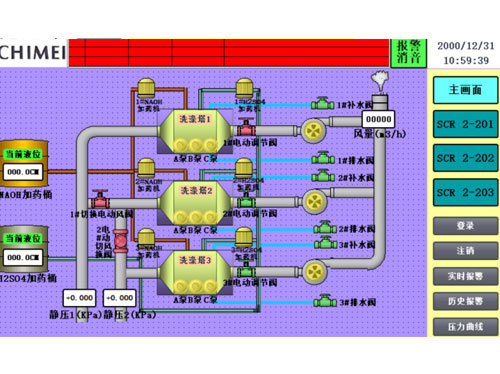The width and height of the screenshot is (500, 374).
Task: Click the NAOH加药桶 liquid level field
Action: 23,172
